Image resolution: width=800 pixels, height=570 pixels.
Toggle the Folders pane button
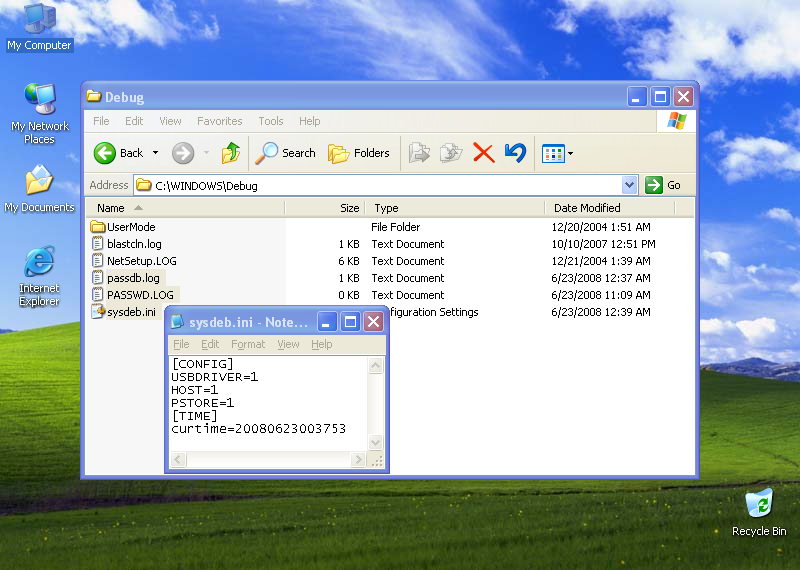[x=359, y=153]
